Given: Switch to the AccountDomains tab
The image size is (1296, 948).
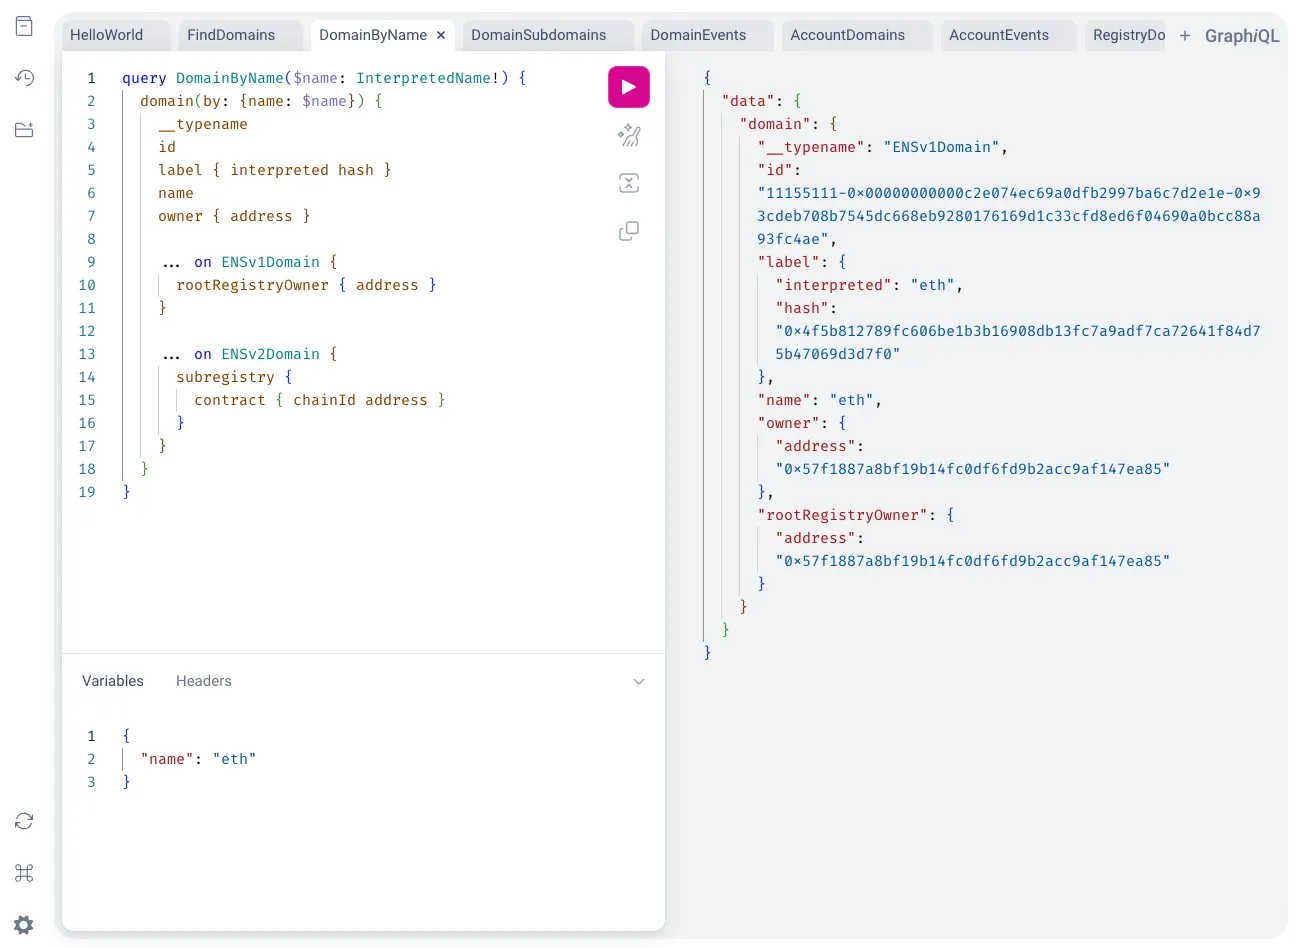Looking at the screenshot, I should click(848, 35).
